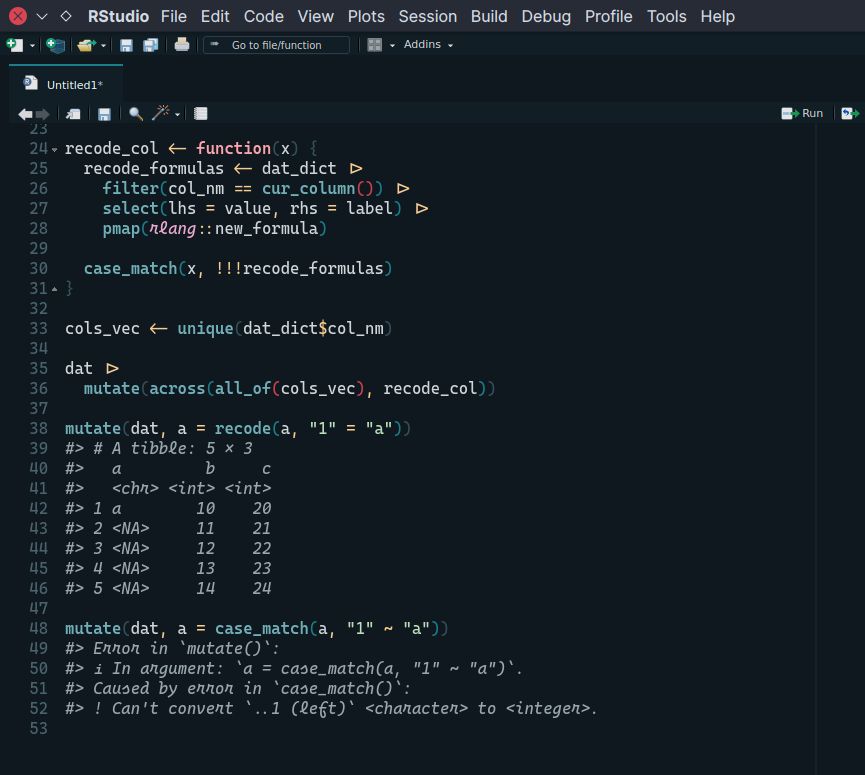Open Find/Replace with the magnifier icon
The width and height of the screenshot is (865, 775).
(136, 114)
